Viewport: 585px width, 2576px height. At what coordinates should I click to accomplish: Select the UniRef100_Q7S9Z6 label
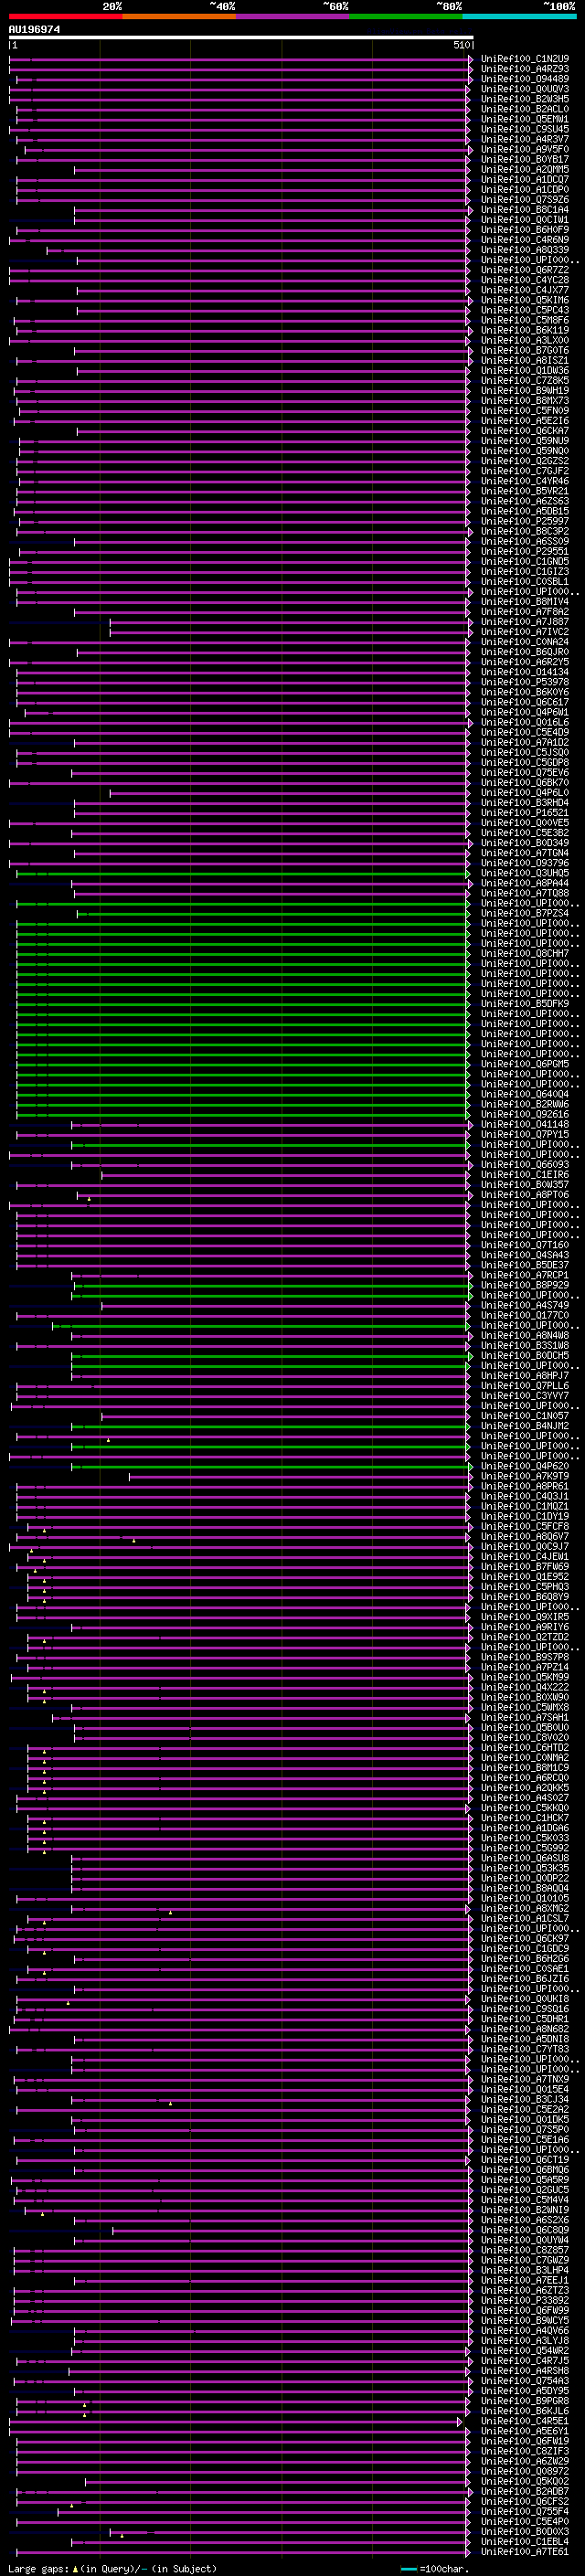(x=525, y=199)
